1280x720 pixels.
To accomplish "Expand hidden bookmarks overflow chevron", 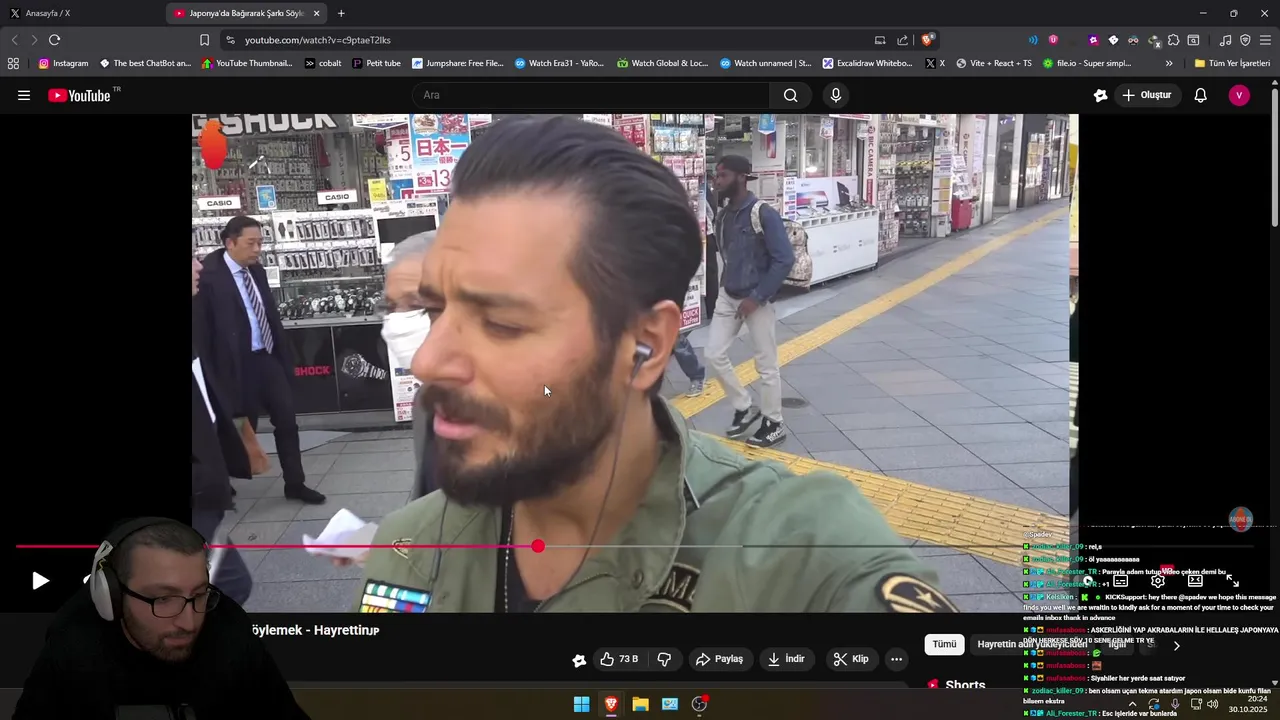I will pyautogui.click(x=1169, y=63).
